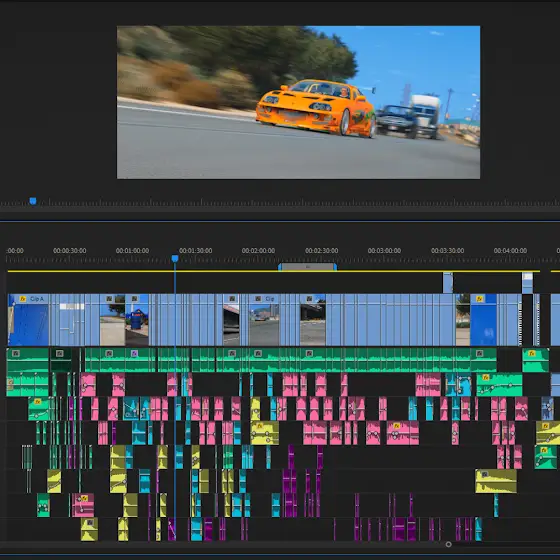
Task: Click the fx badge on the bottom-row yellow audio clip
Action: point(90,522)
